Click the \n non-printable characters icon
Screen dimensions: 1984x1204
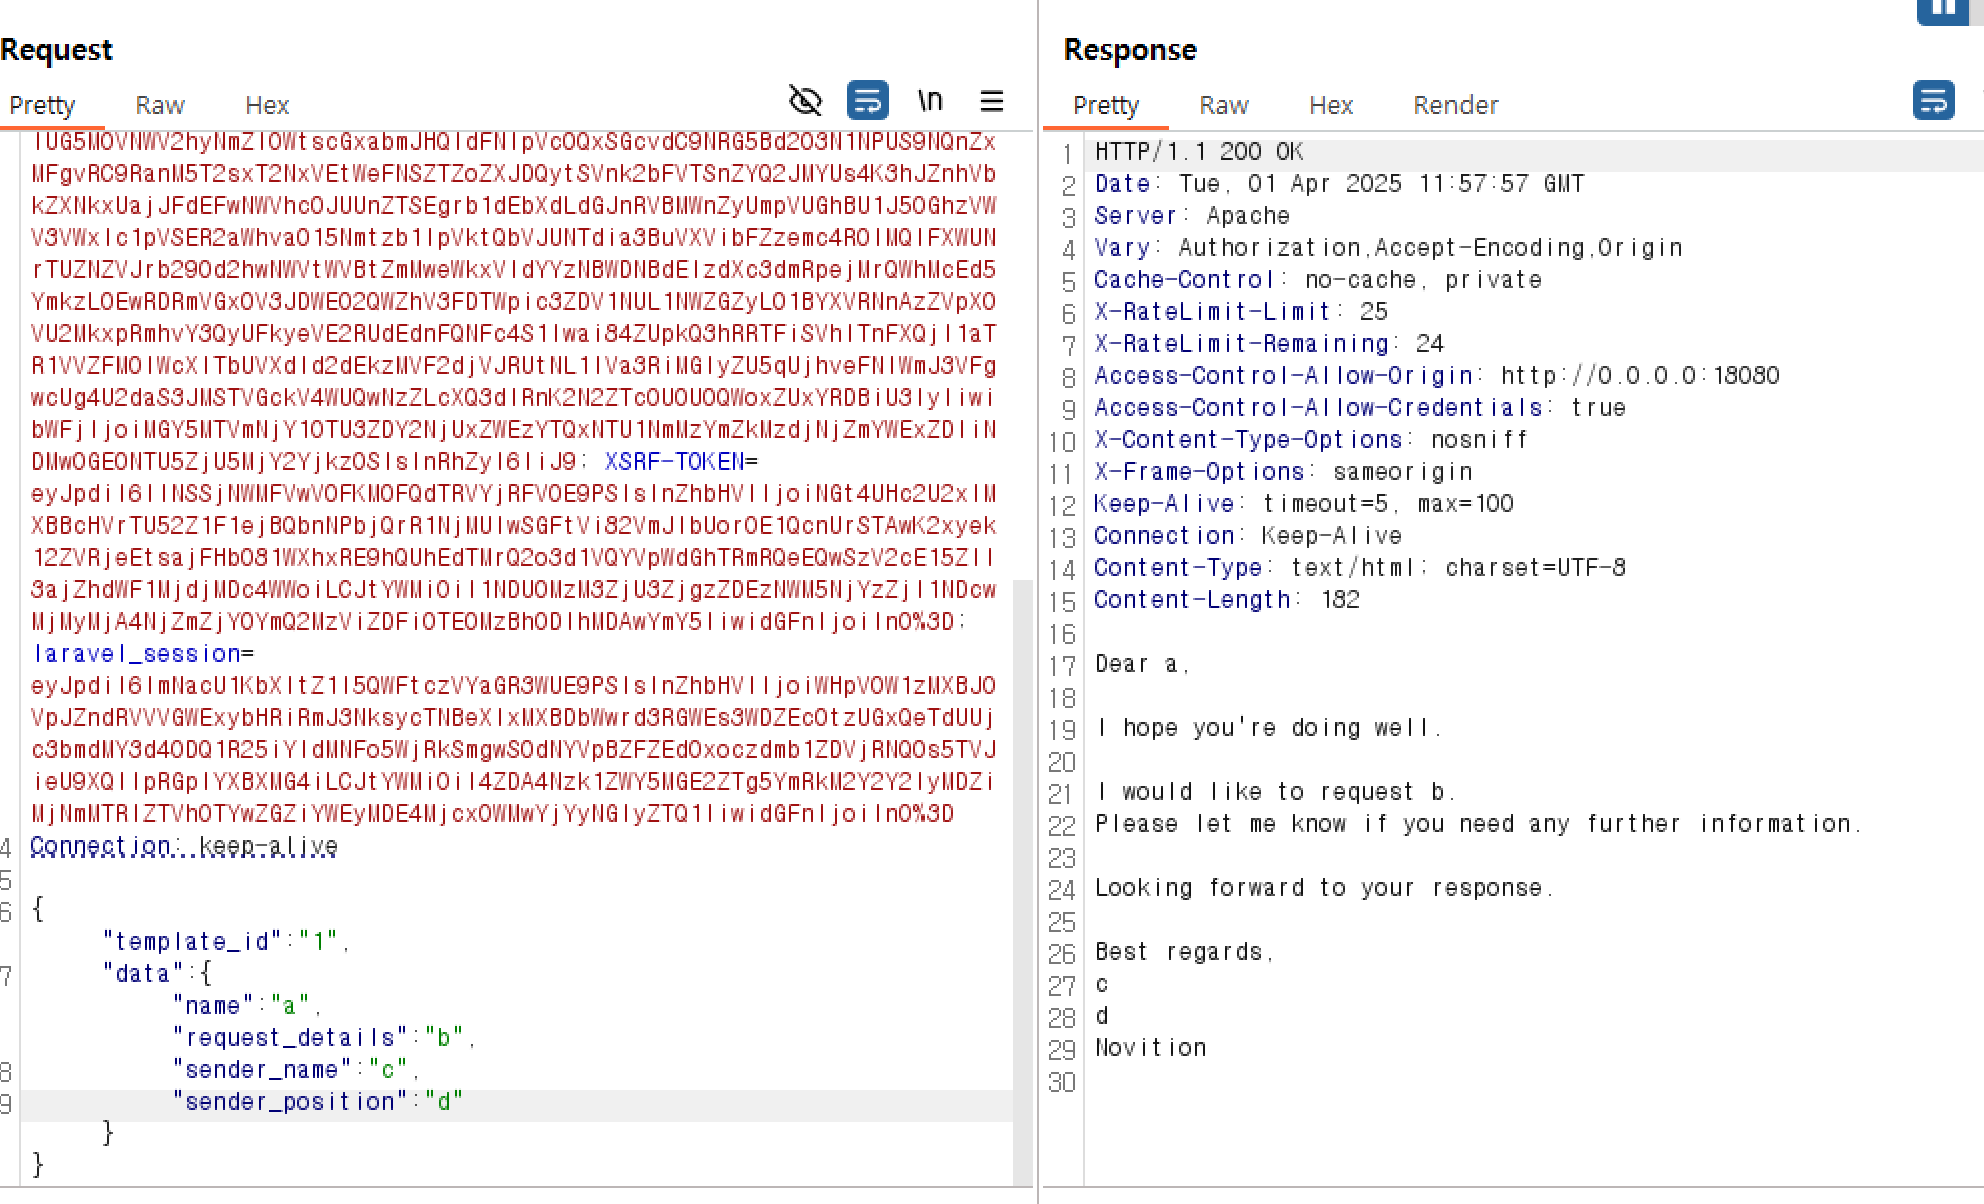929,101
